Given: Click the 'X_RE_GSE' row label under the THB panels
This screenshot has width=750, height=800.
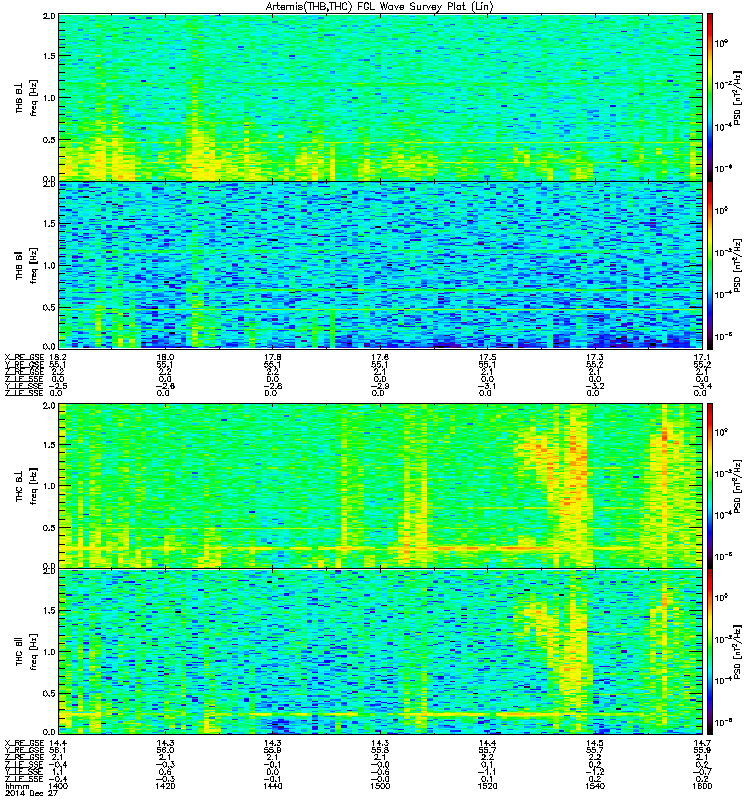Looking at the screenshot, I should click(x=25, y=357).
